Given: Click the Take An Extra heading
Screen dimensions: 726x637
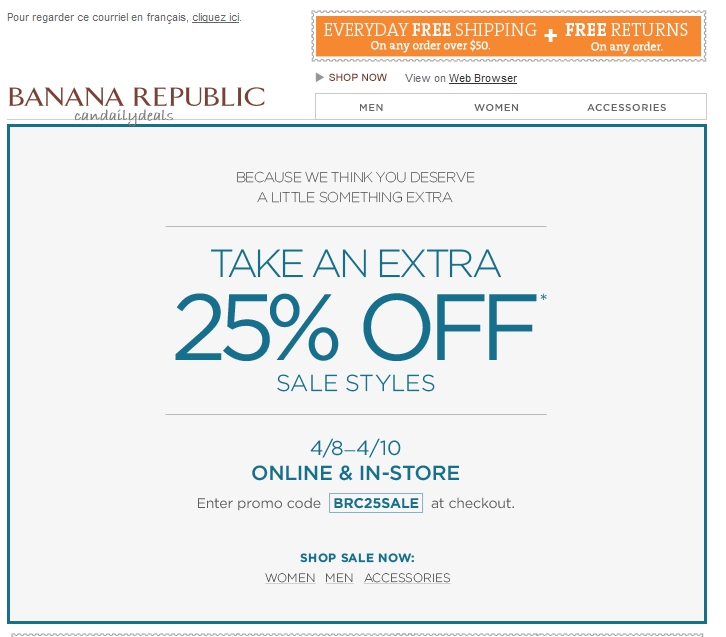Looking at the screenshot, I should 356,263.
